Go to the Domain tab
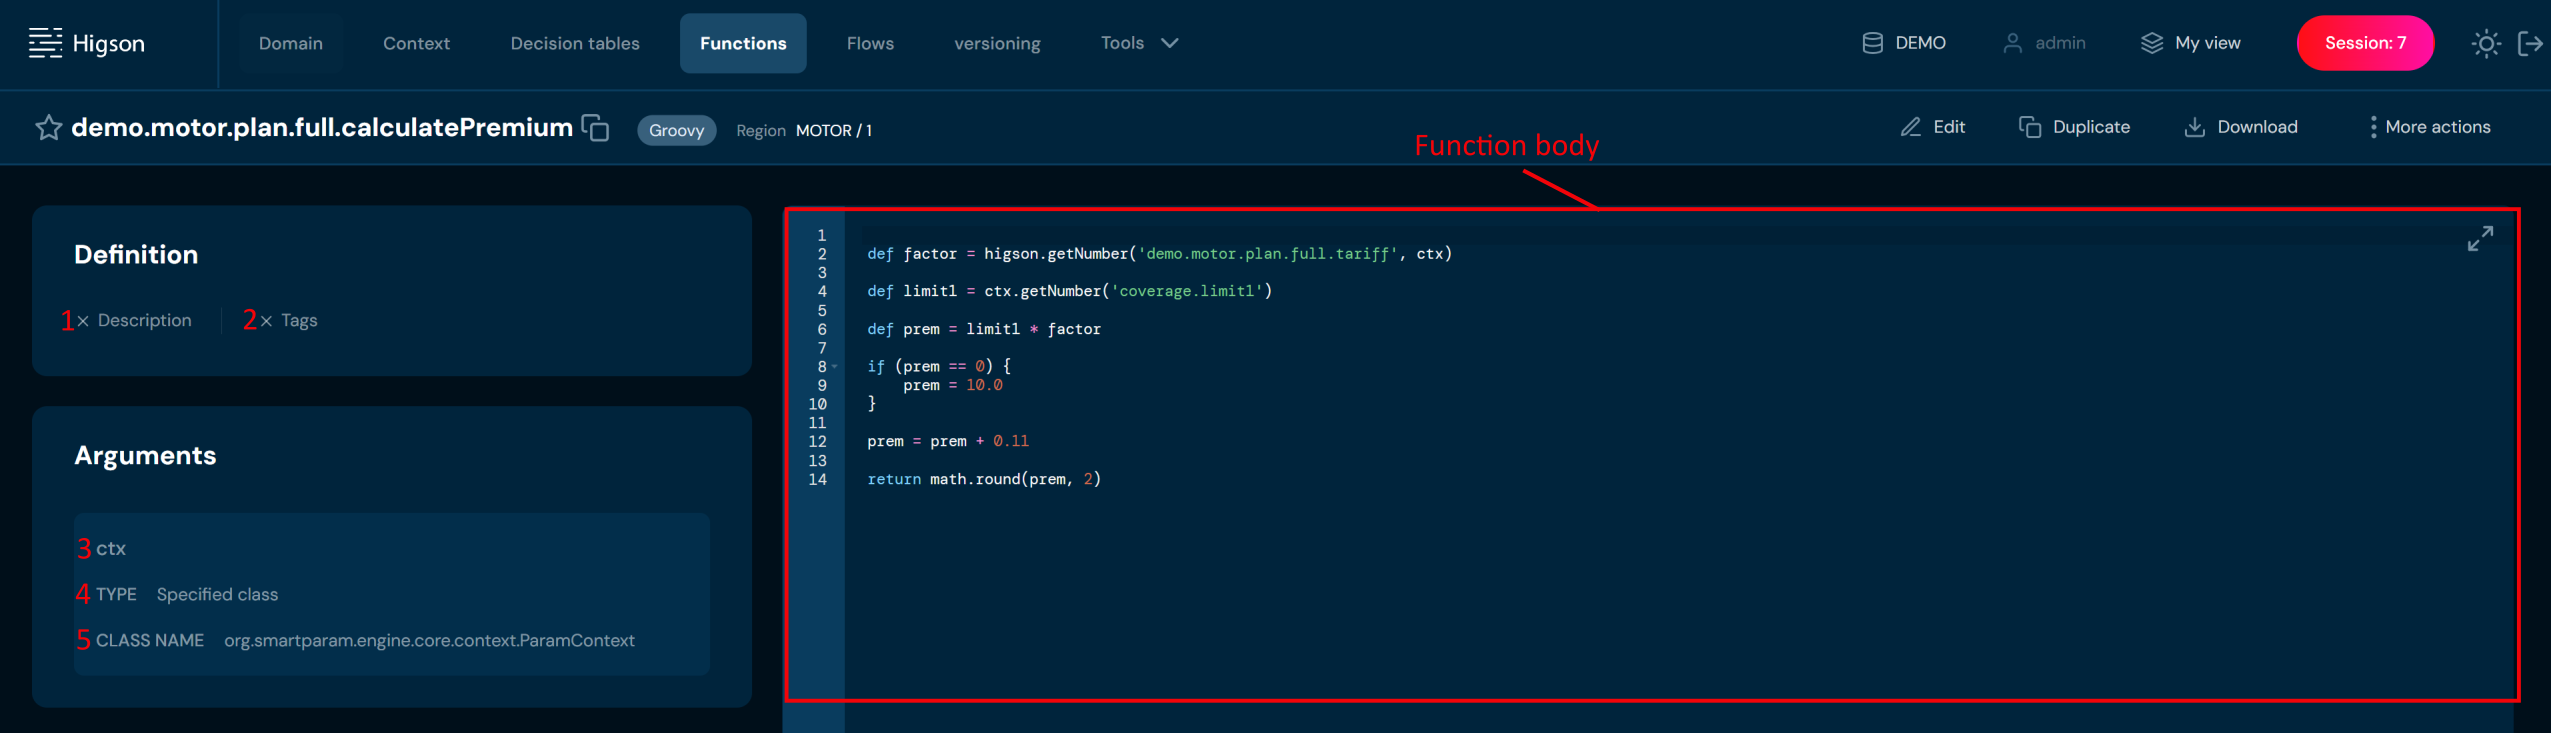 pyautogui.click(x=290, y=43)
